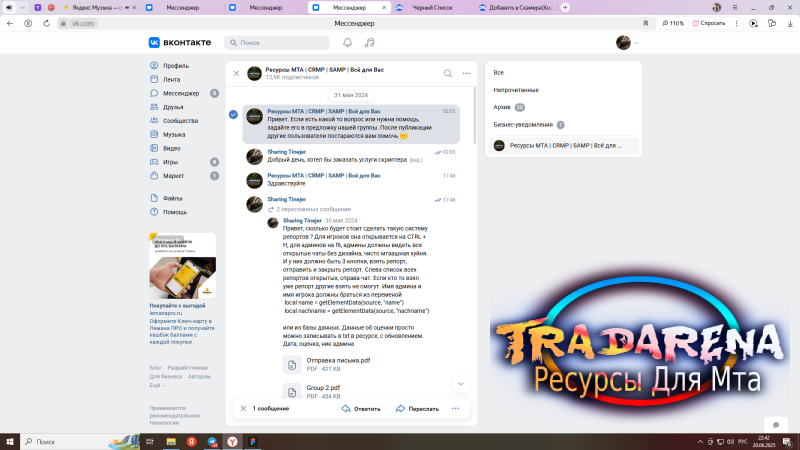Close the open chat with X icon

tap(236, 73)
